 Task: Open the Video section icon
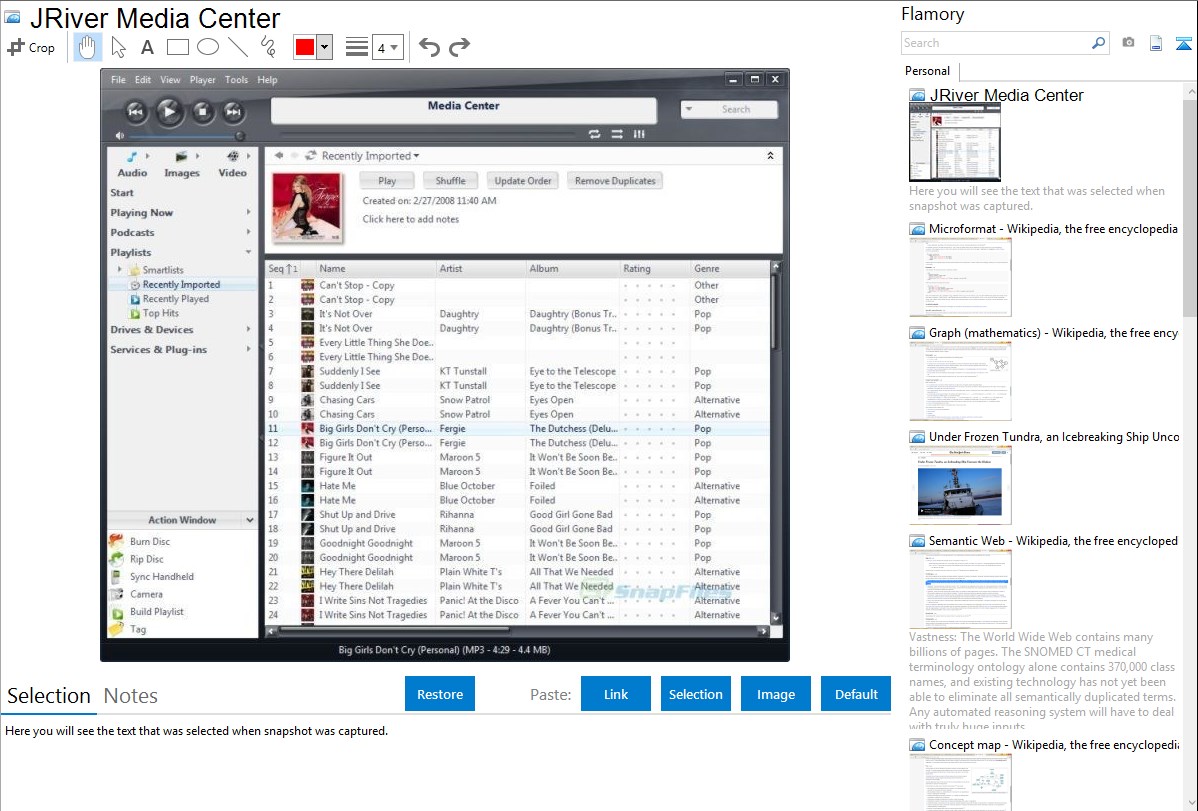[x=232, y=156]
